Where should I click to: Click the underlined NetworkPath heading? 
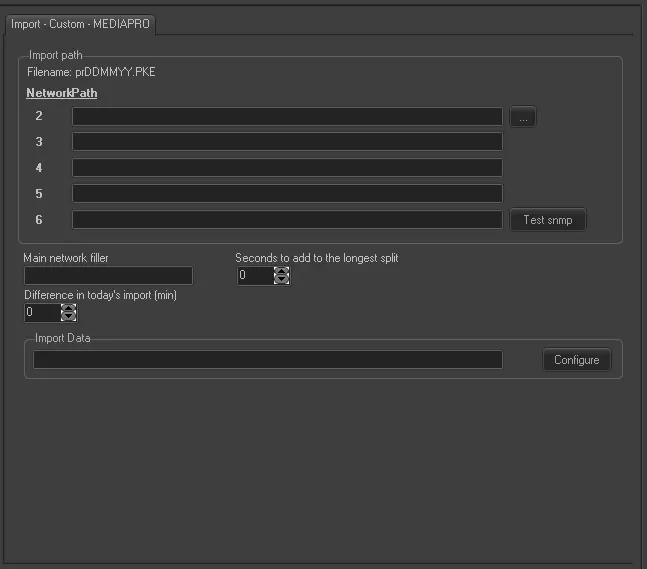(62, 93)
